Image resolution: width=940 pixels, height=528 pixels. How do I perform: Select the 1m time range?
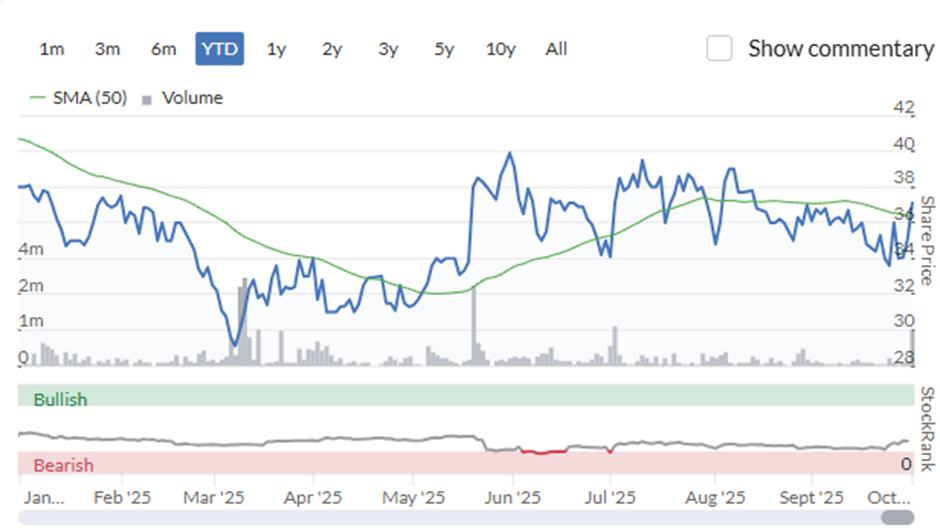point(52,49)
